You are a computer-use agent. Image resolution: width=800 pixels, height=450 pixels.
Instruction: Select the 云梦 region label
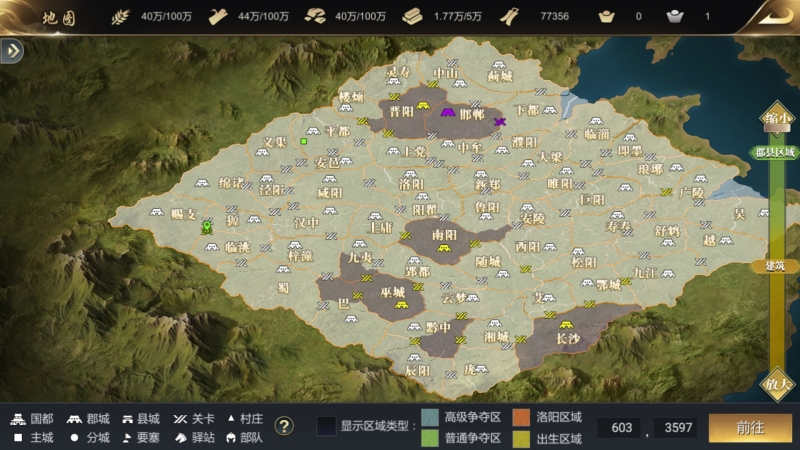tap(454, 298)
